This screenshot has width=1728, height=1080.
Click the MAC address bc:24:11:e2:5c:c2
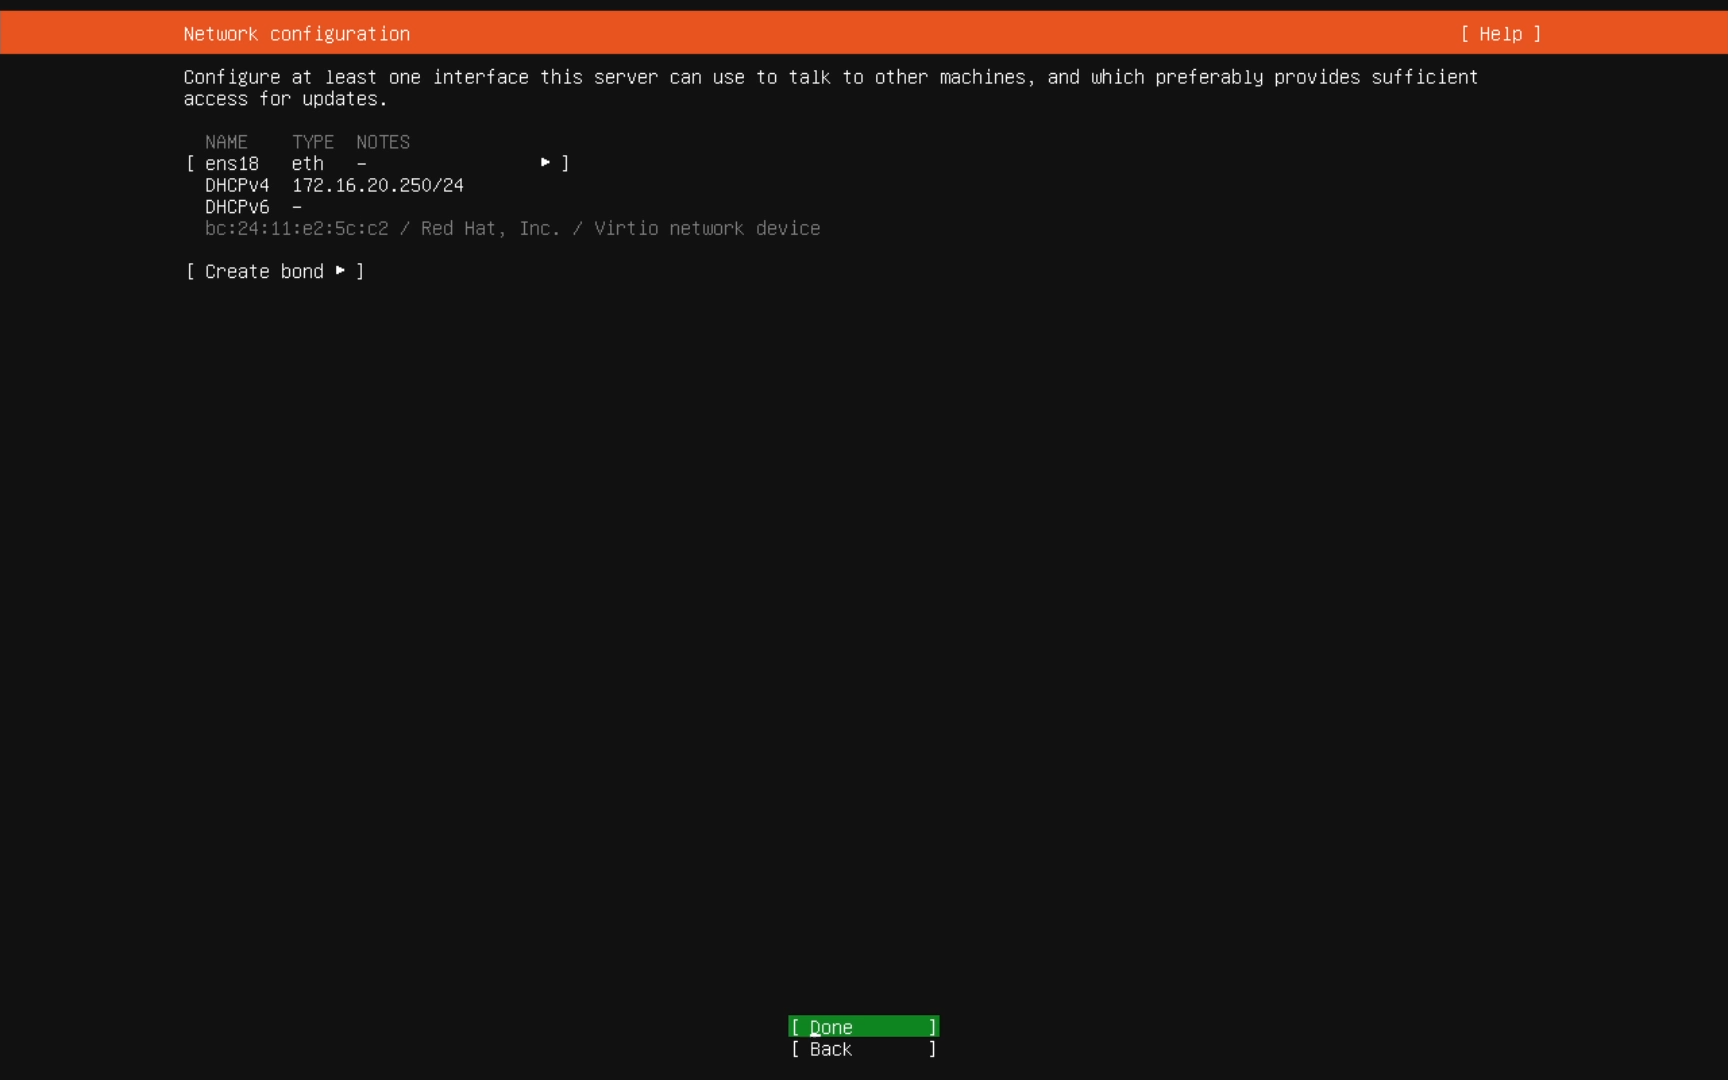click(296, 228)
